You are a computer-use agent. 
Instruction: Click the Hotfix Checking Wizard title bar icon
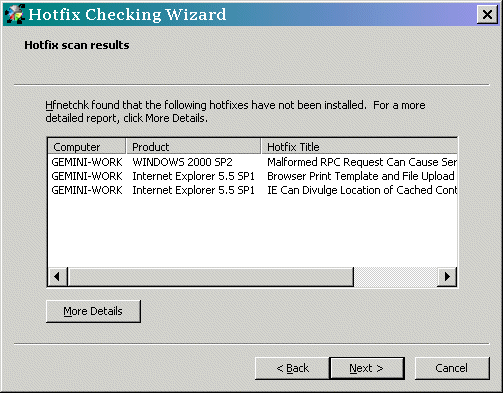14,14
